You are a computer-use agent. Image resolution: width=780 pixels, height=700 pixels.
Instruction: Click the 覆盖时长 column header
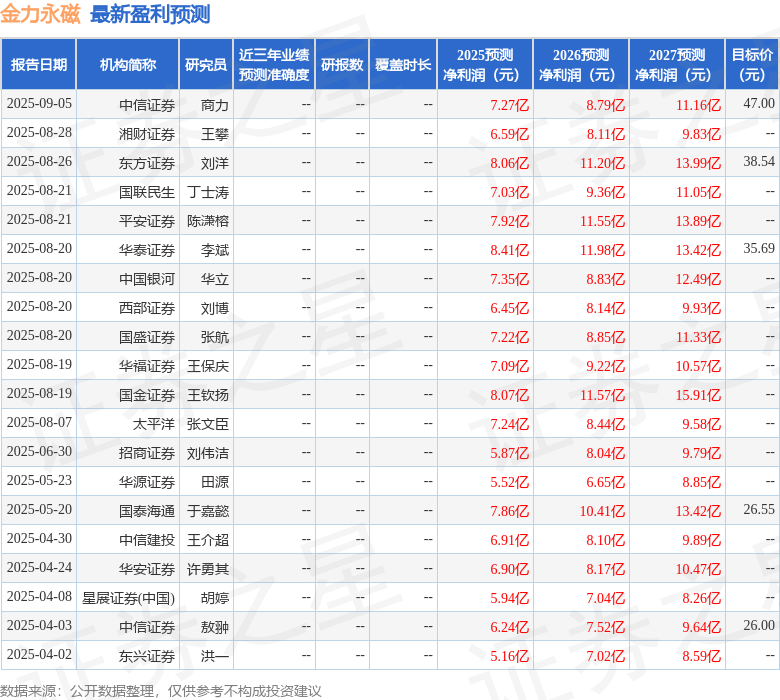(x=403, y=65)
